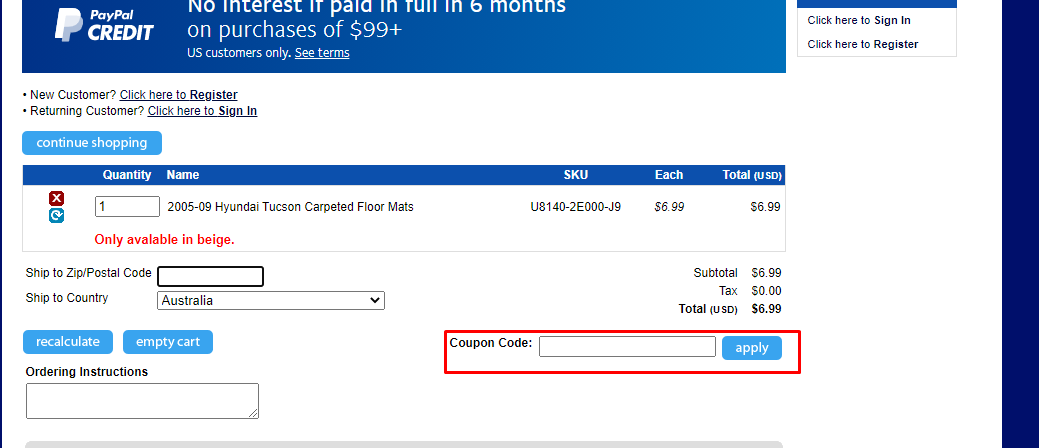The width and height of the screenshot is (1039, 448).
Task: Open the Ship to Country dropdown
Action: 271,301
